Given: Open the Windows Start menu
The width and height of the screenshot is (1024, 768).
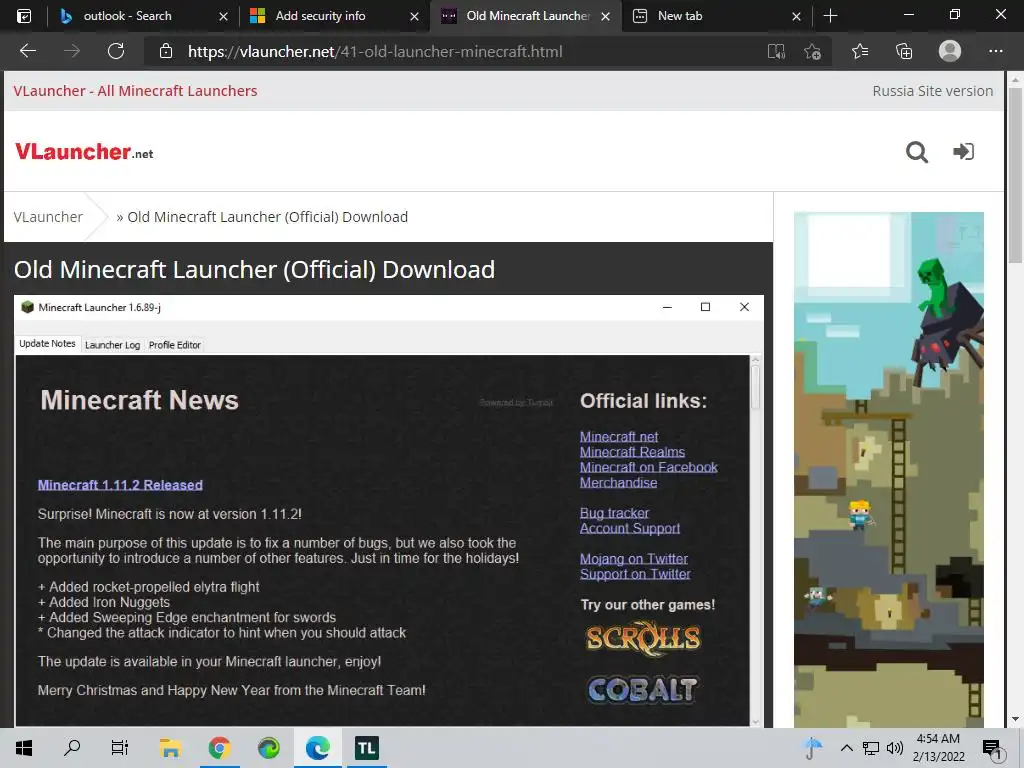Looking at the screenshot, I should pyautogui.click(x=24, y=748).
